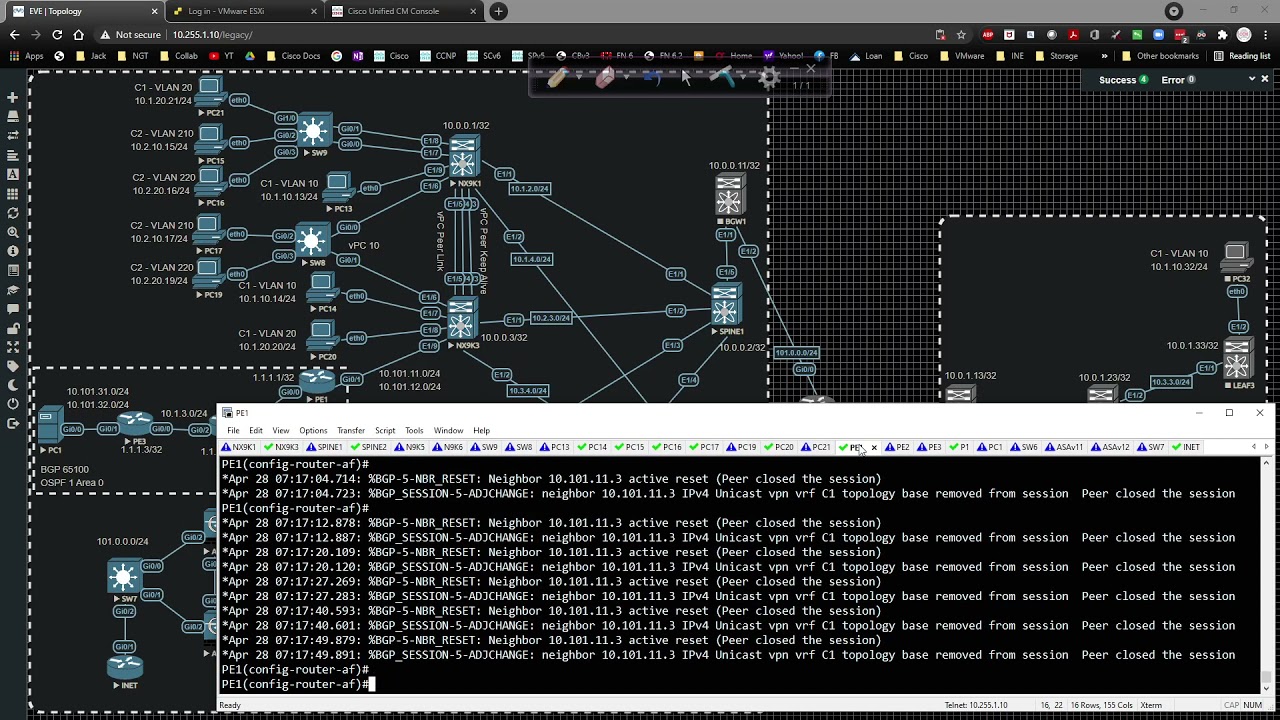Screen dimensions: 1280x720
Task: Close the Success/Error notification panel
Action: coord(1265,79)
